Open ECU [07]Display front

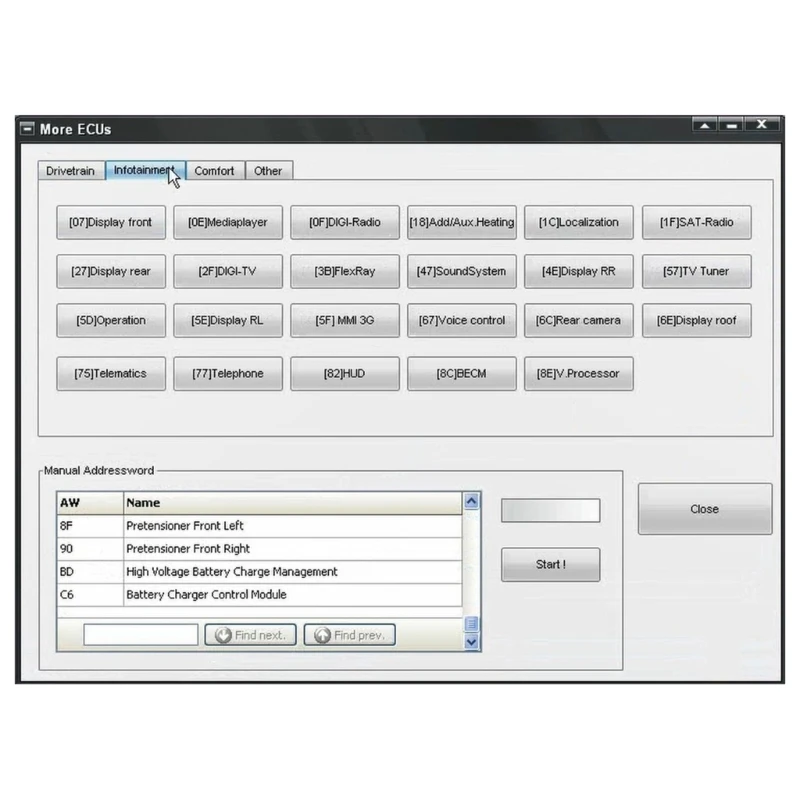[111, 222]
